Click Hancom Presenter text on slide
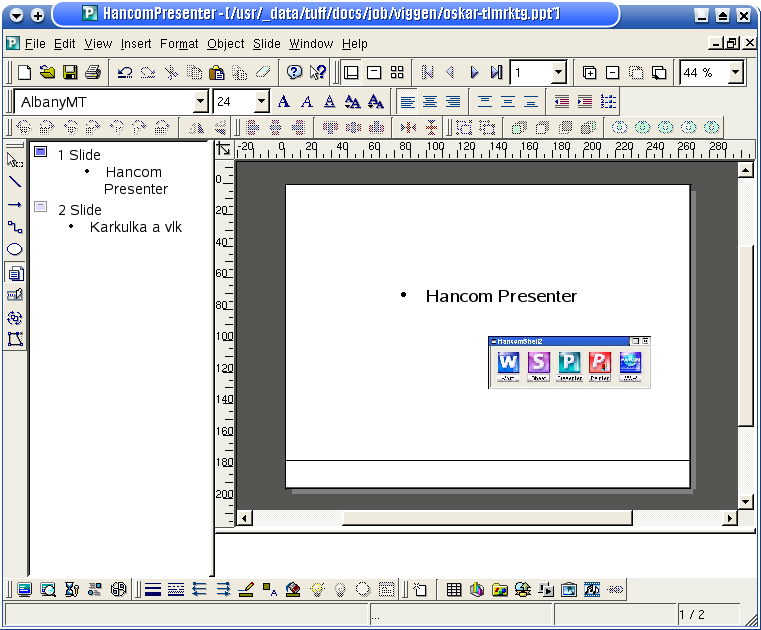Screen dimensions: 761x630 [x=501, y=296]
